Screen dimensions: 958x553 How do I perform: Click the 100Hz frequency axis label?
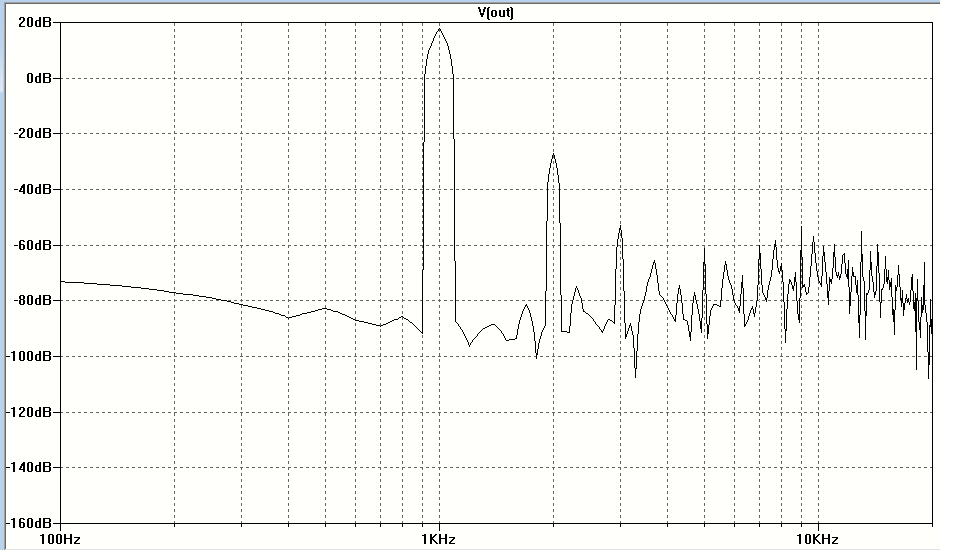60,540
